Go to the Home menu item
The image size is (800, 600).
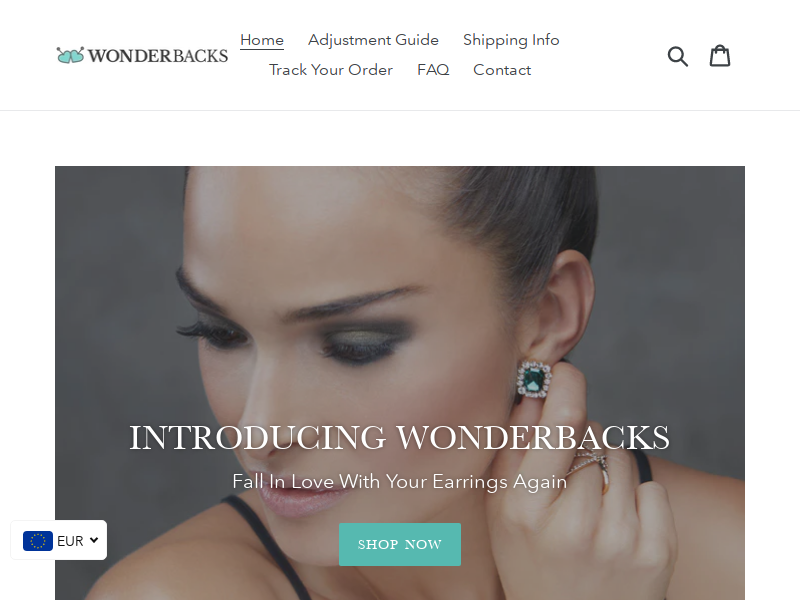tap(262, 40)
